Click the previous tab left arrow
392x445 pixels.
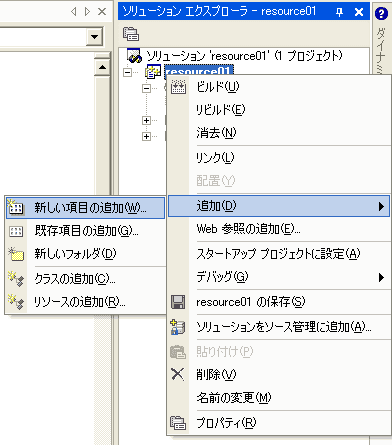click(74, 12)
